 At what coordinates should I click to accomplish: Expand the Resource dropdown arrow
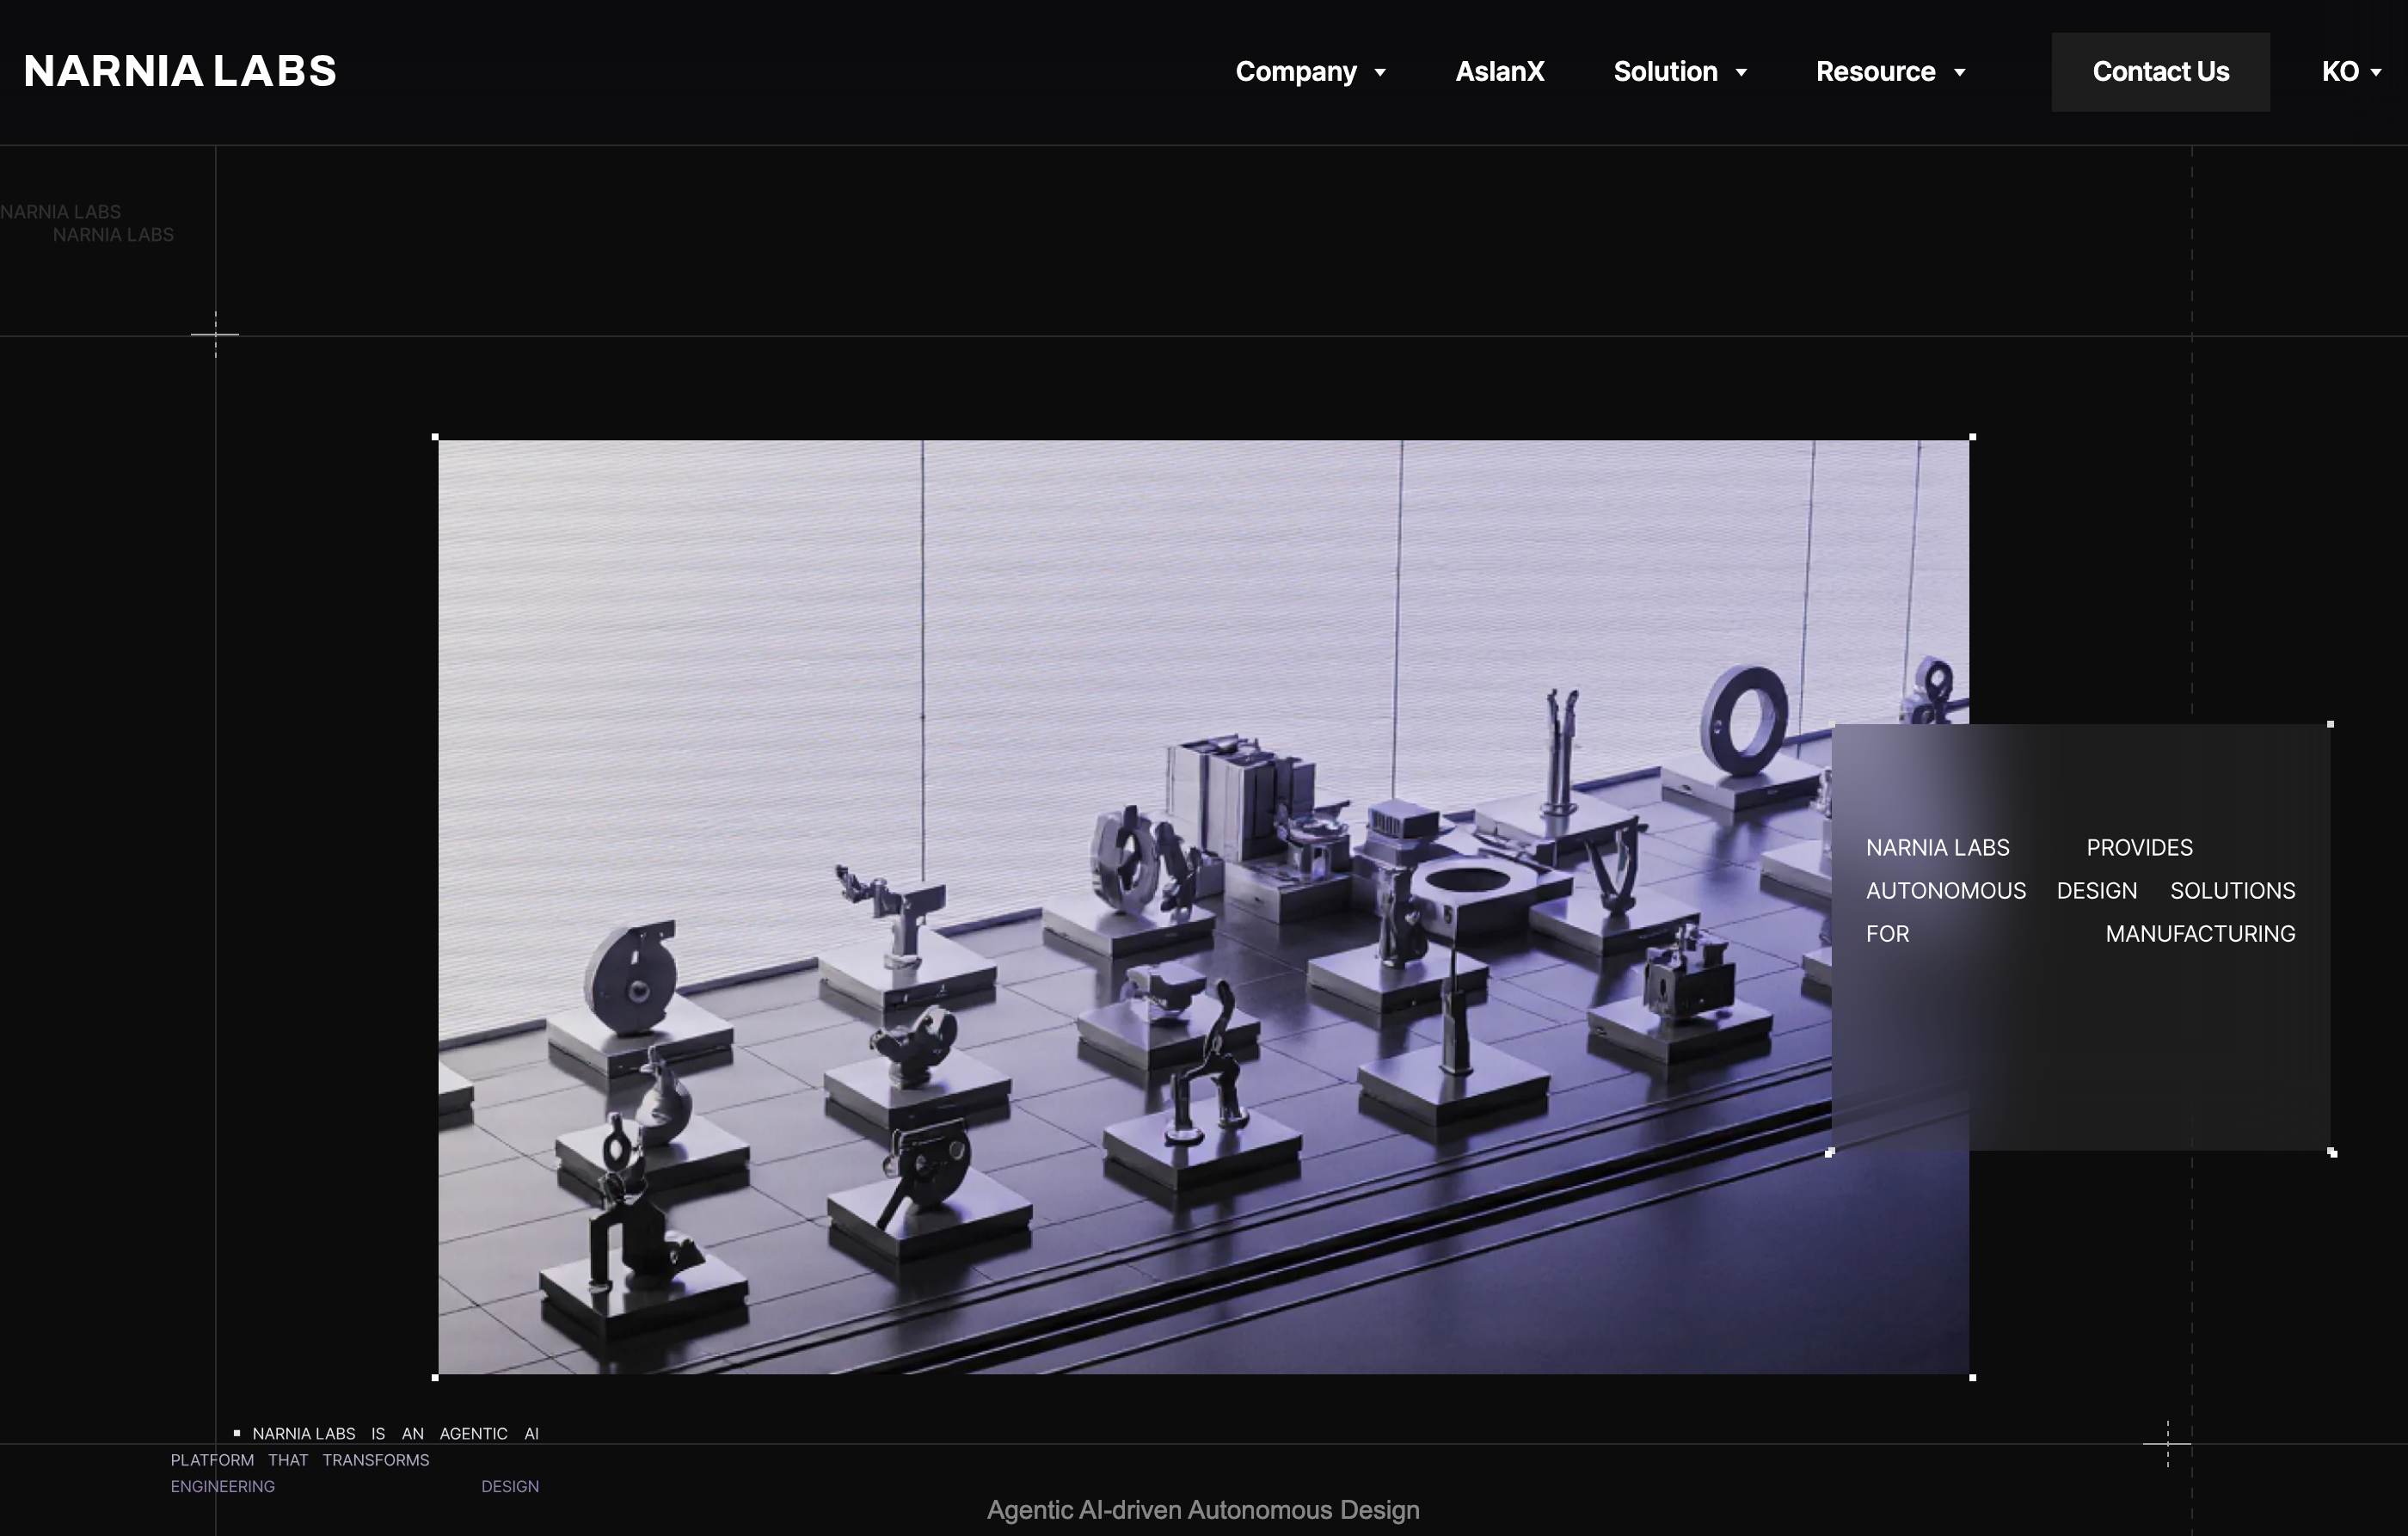coord(1960,73)
